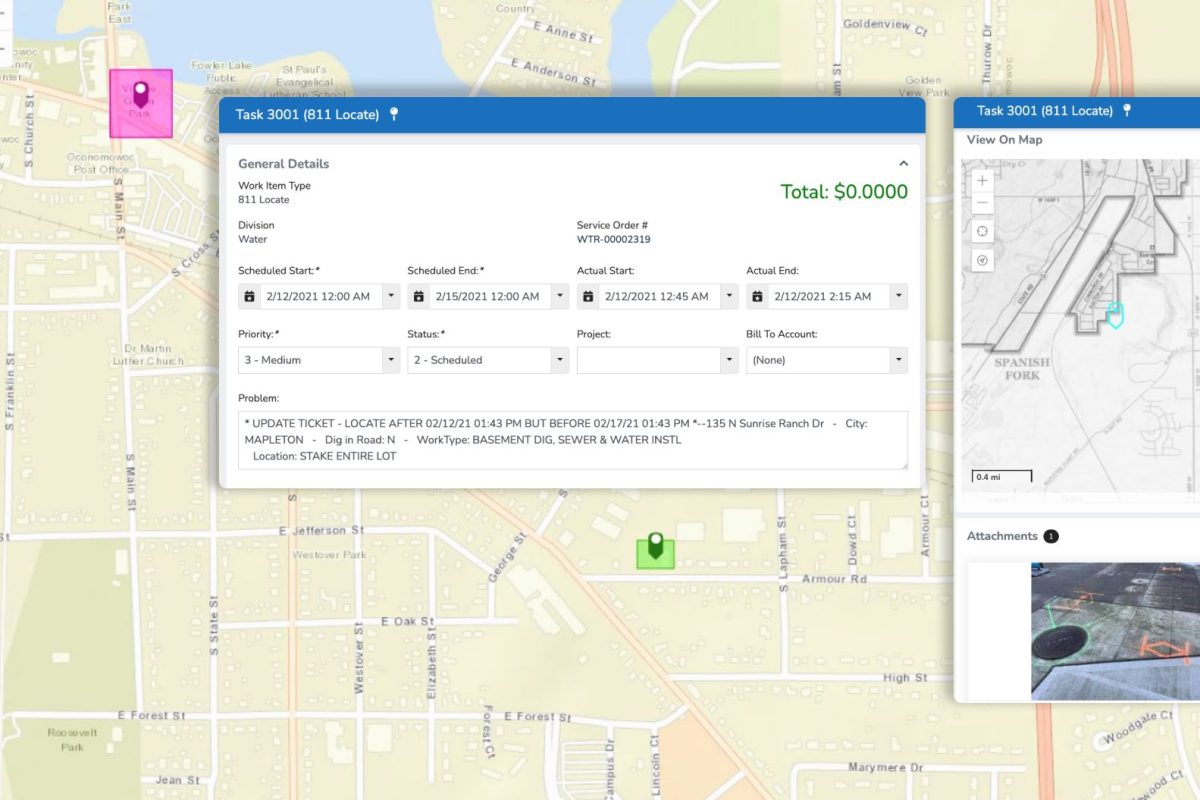Open the Bill To Account dropdown

tap(898, 359)
